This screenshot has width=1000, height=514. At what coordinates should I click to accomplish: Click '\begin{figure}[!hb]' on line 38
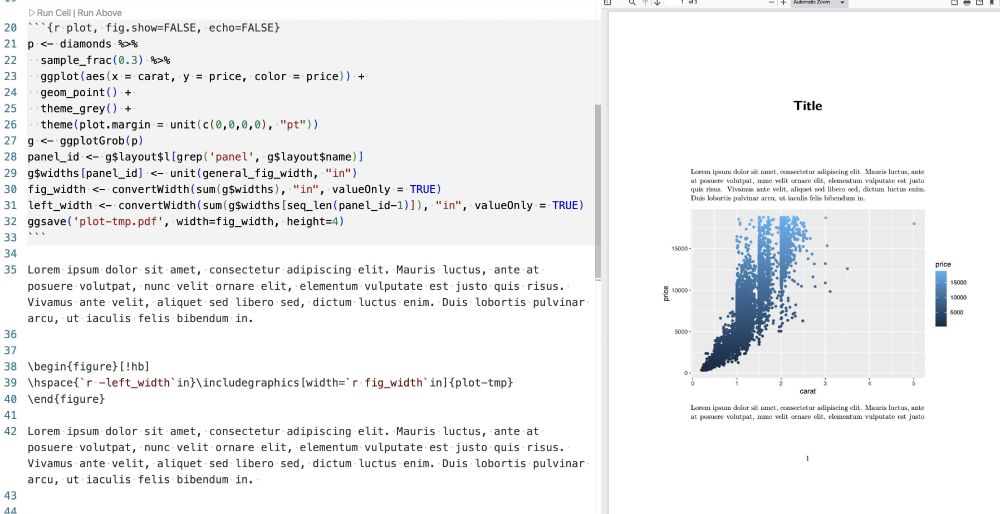pyautogui.click(x=88, y=367)
